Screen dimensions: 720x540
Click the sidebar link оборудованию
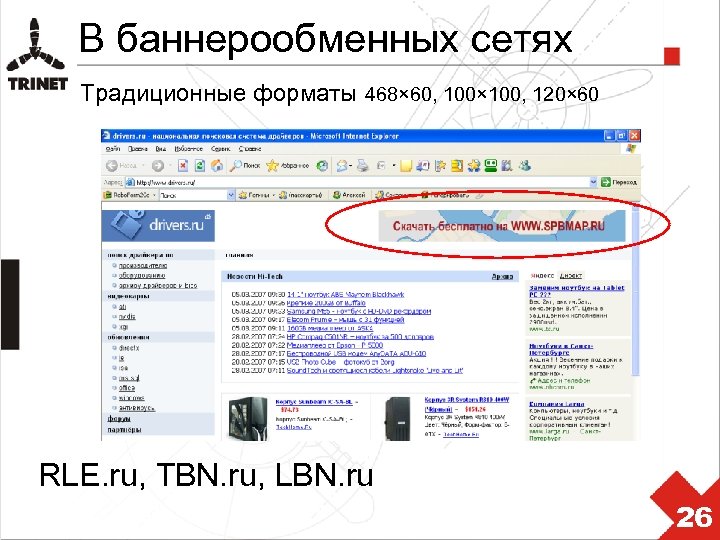142,276
